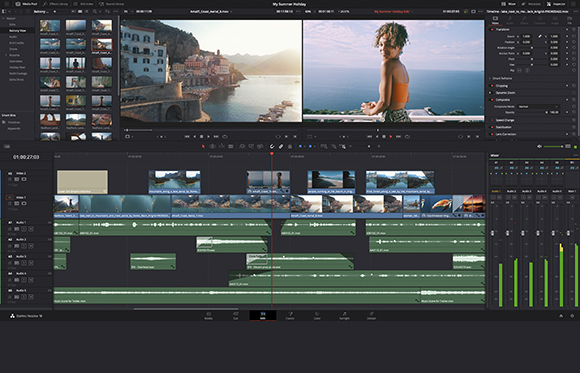Select the Blade Edit Mode tool
Screen dimensions: 580x373
point(230,147)
